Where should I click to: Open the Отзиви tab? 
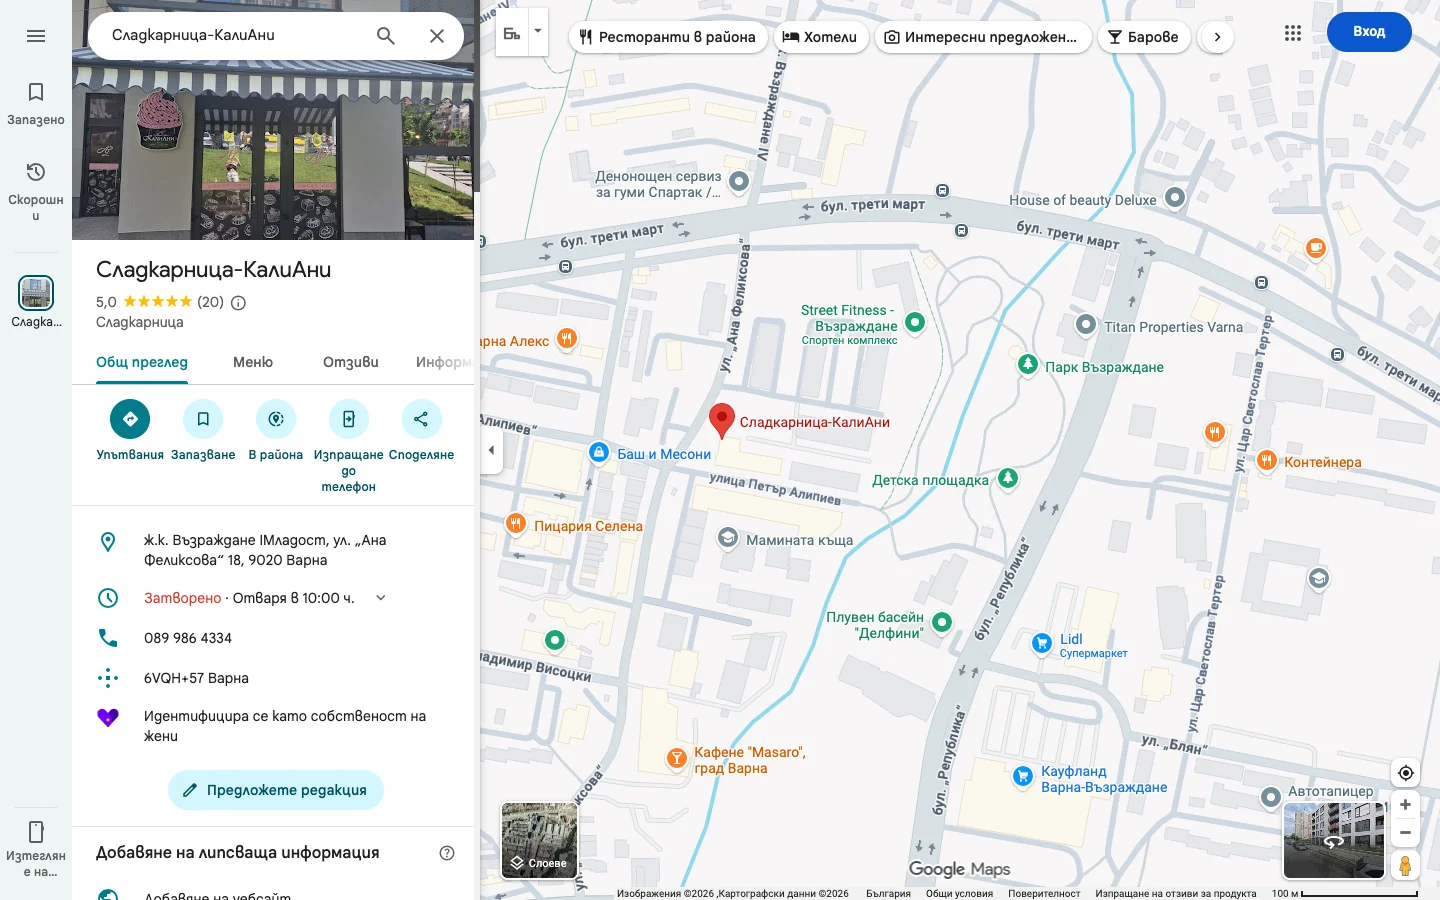[x=349, y=362]
